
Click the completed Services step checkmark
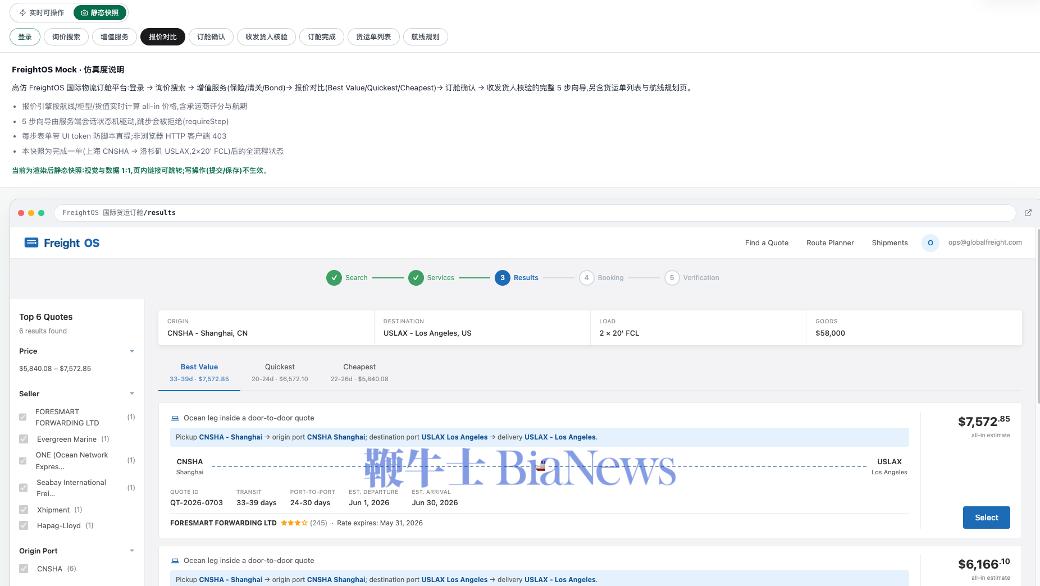[416, 278]
